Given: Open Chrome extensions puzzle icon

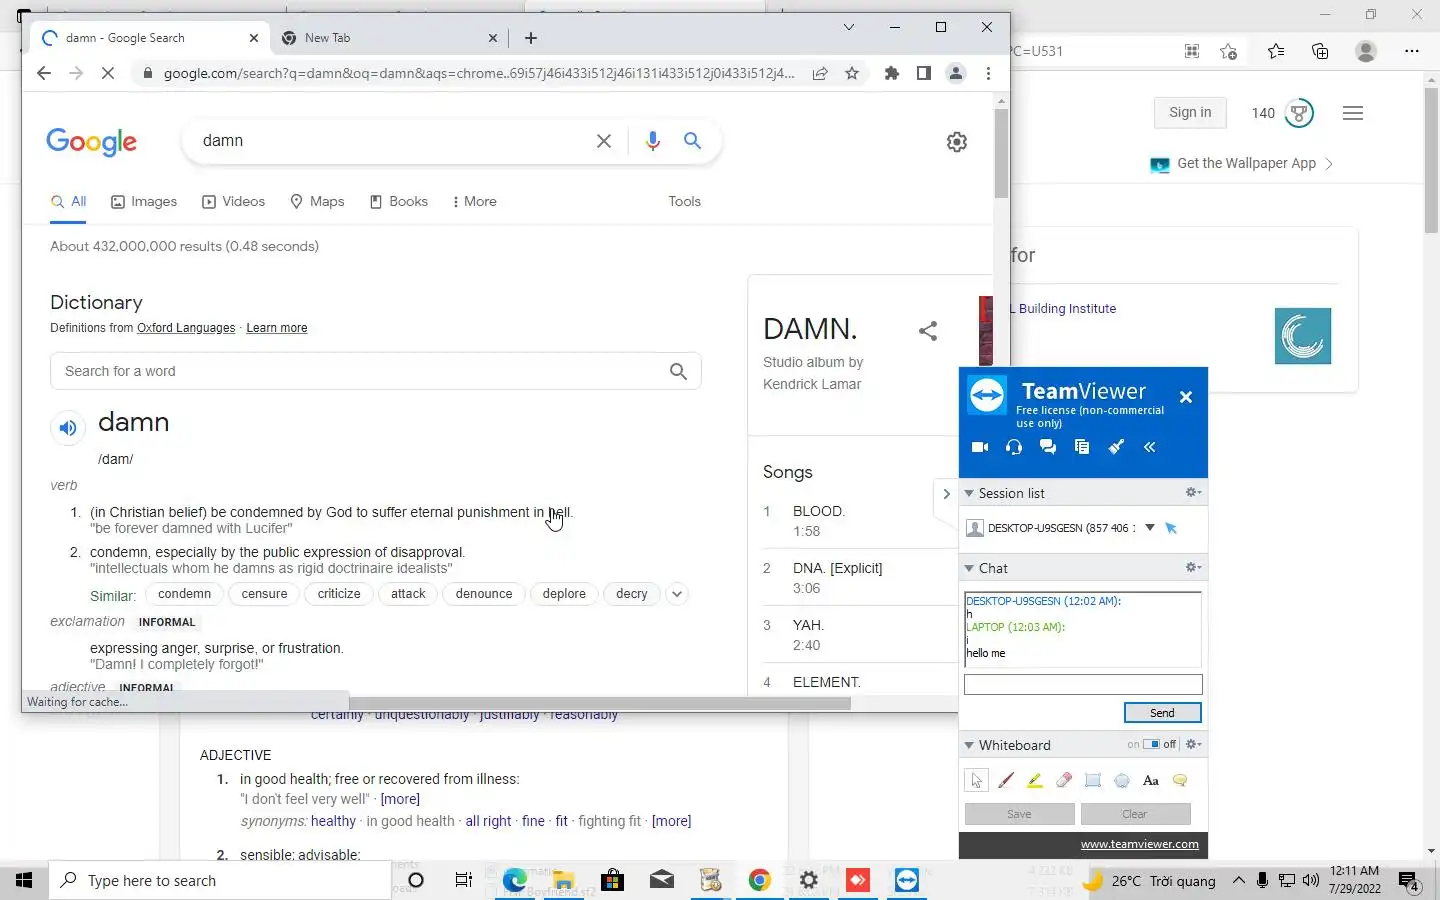Looking at the screenshot, I should coord(892,73).
